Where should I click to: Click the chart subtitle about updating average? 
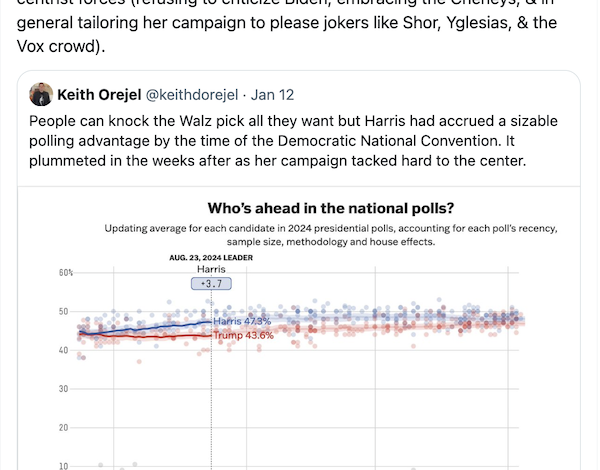(331, 235)
